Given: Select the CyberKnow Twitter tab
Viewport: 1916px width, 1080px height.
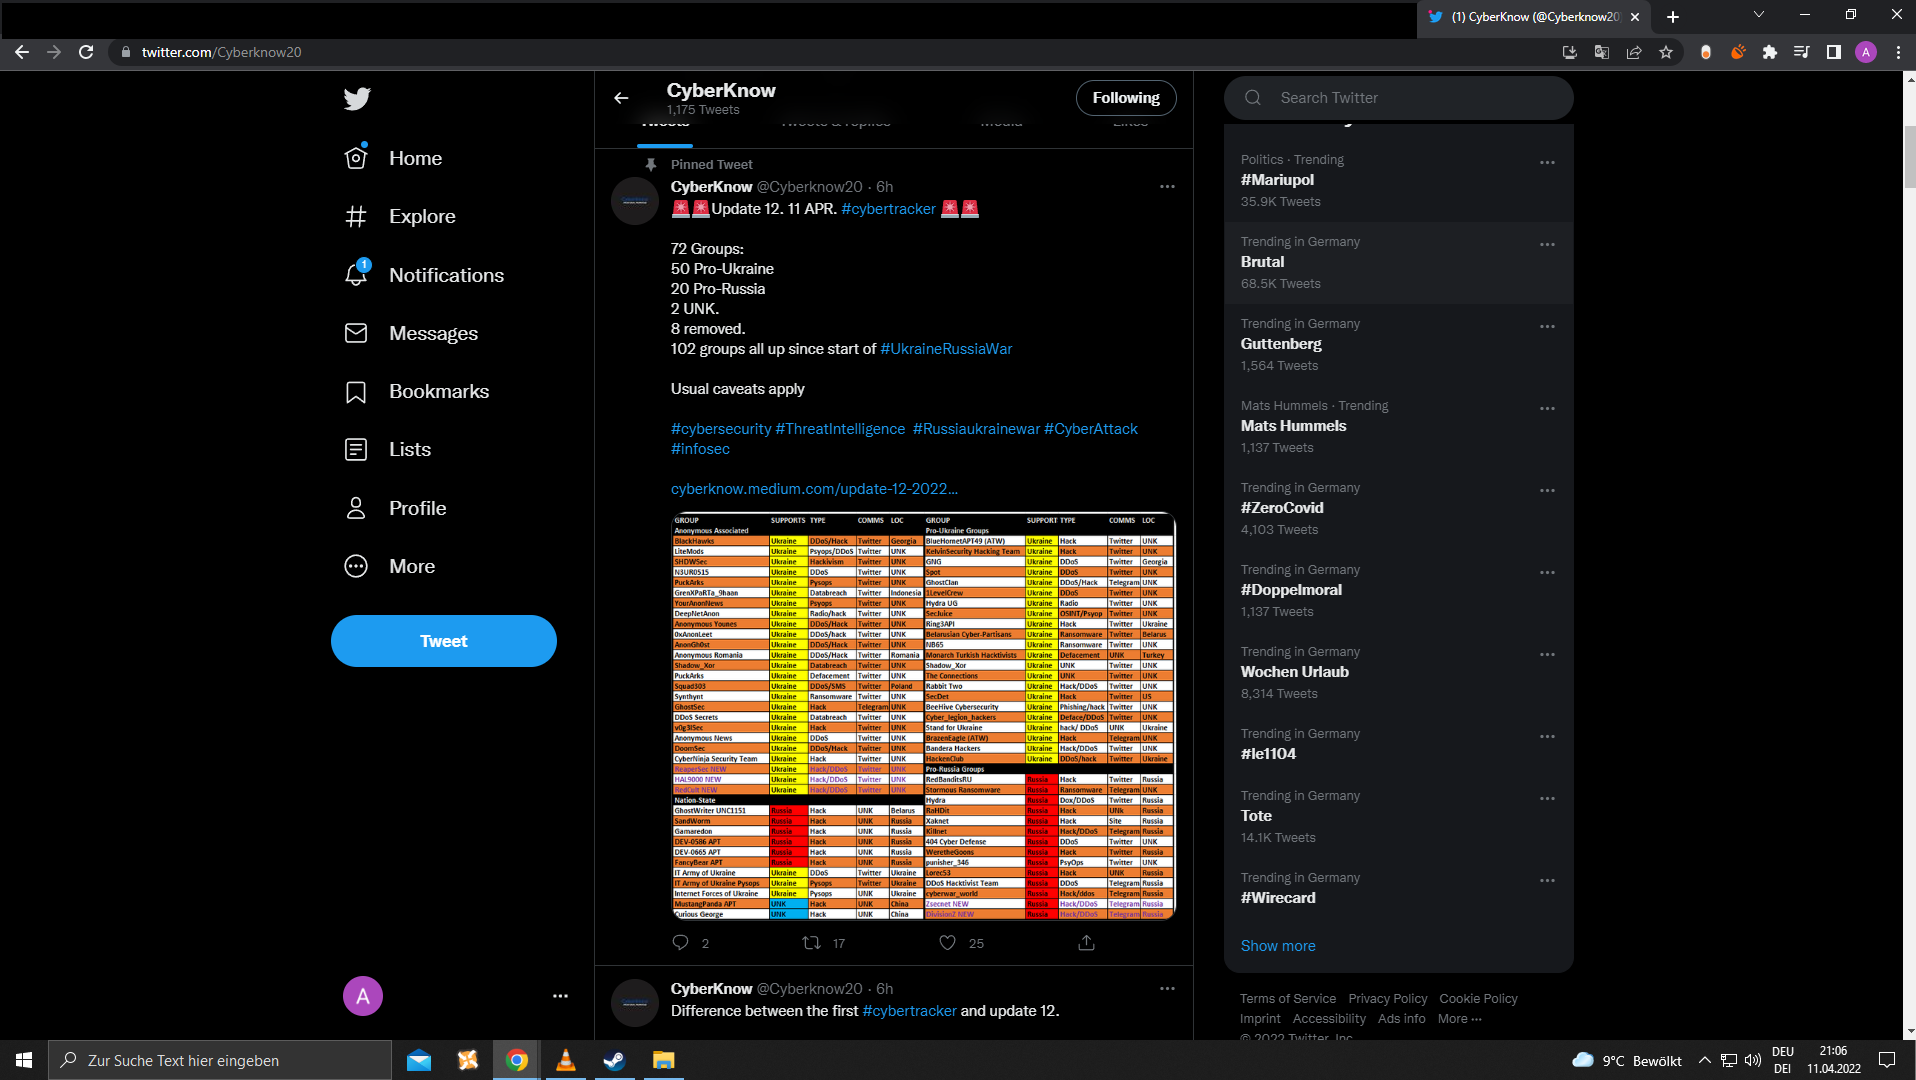Looking at the screenshot, I should (1533, 17).
